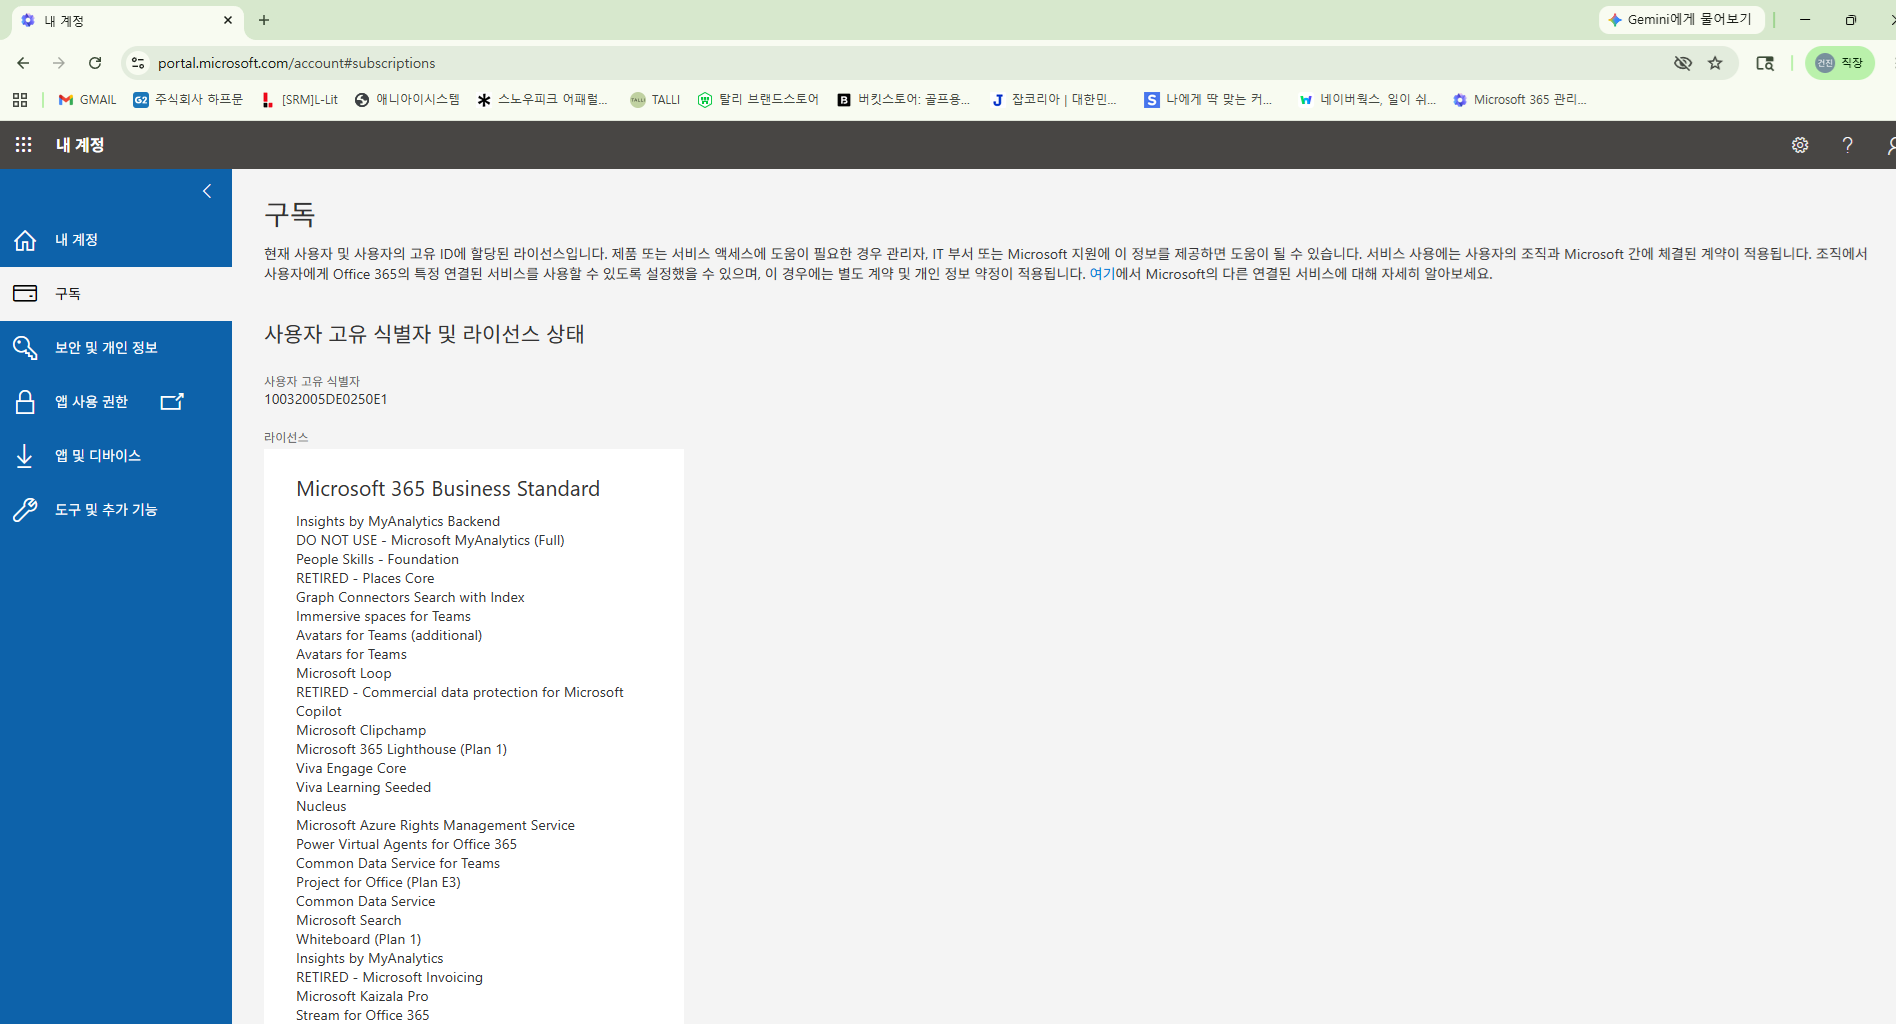The height and width of the screenshot is (1024, 1896).
Task: Open the 탈리 브랜드스토어 bookmark
Action: (x=758, y=100)
